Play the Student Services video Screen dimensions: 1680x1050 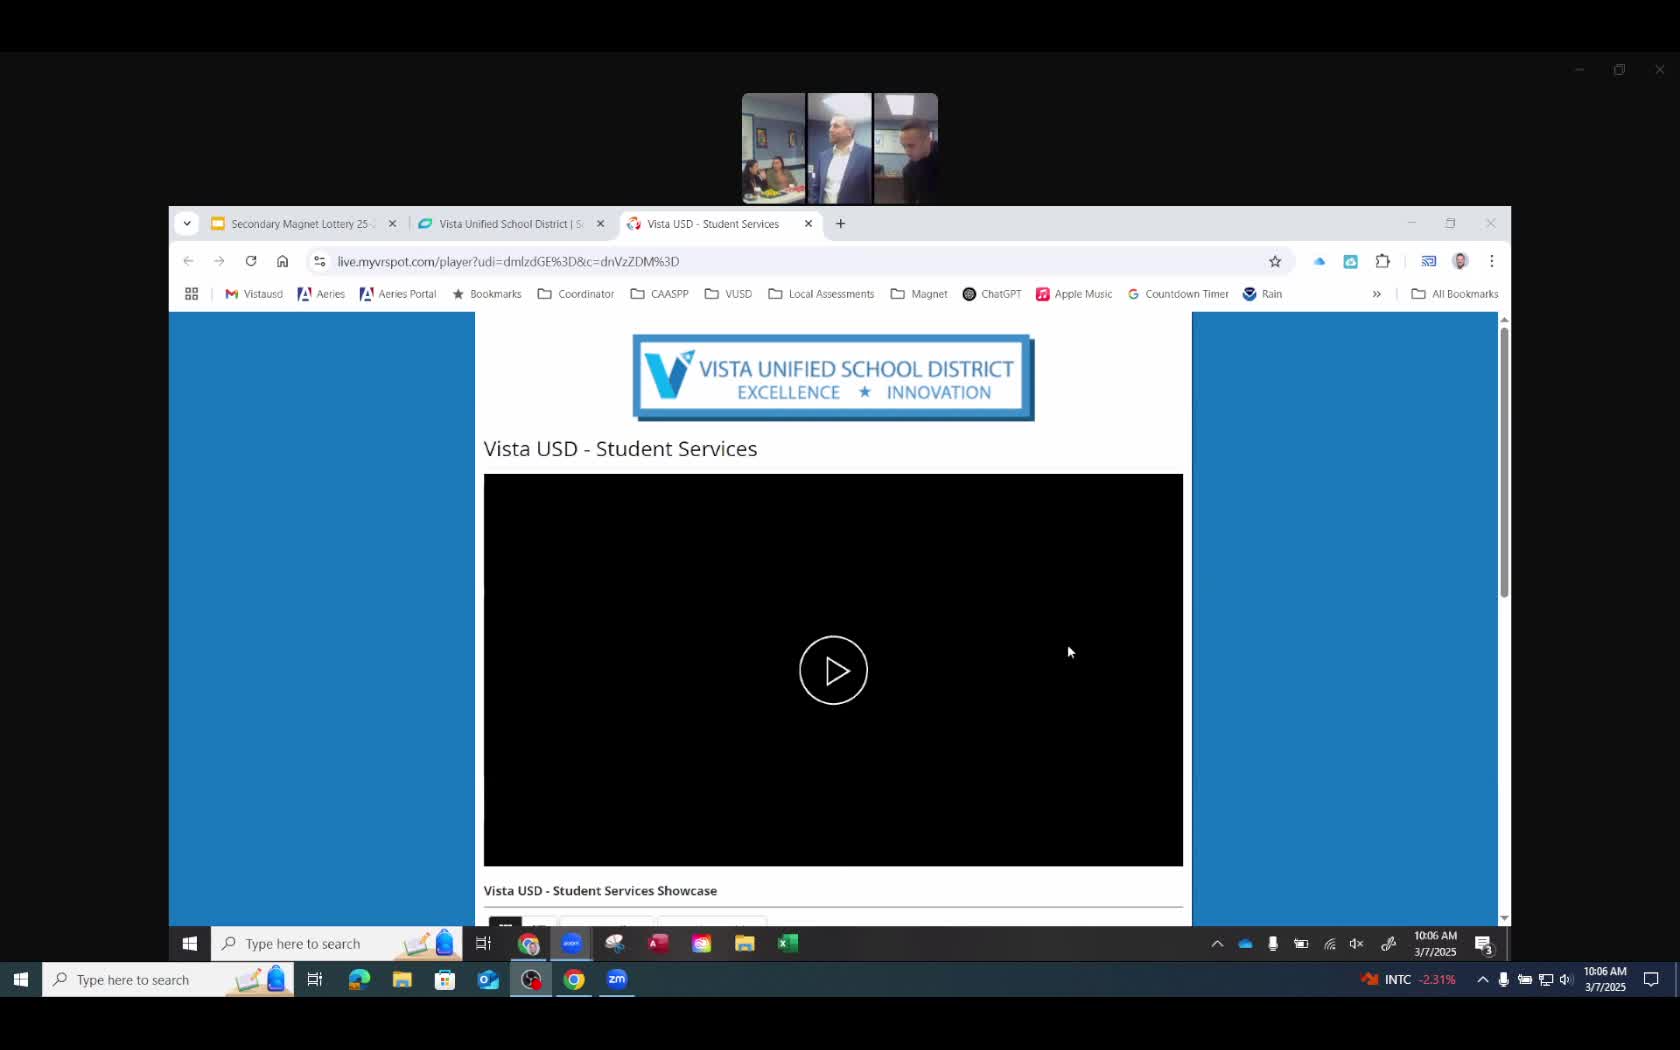(833, 670)
